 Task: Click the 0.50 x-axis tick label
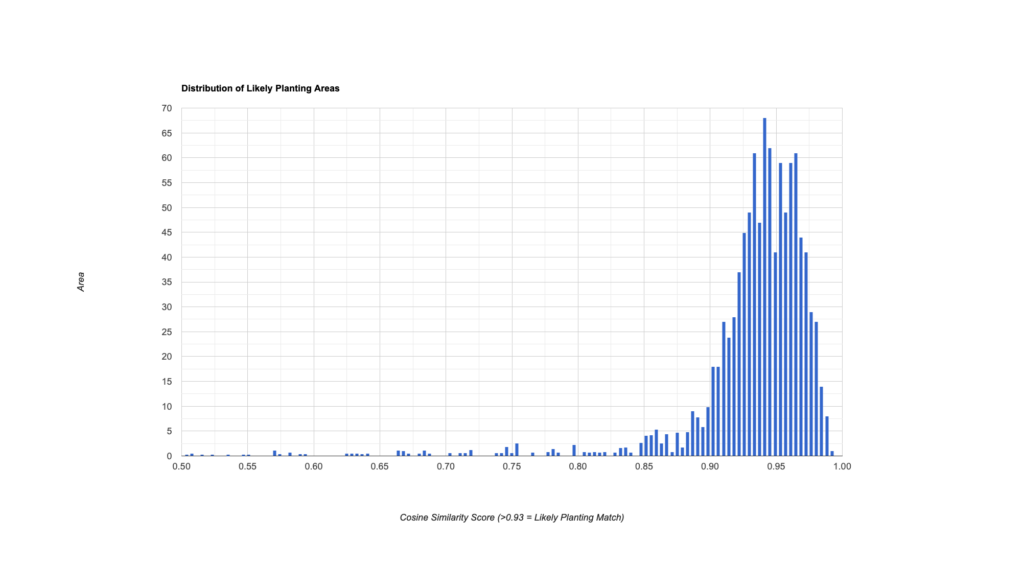point(181,466)
